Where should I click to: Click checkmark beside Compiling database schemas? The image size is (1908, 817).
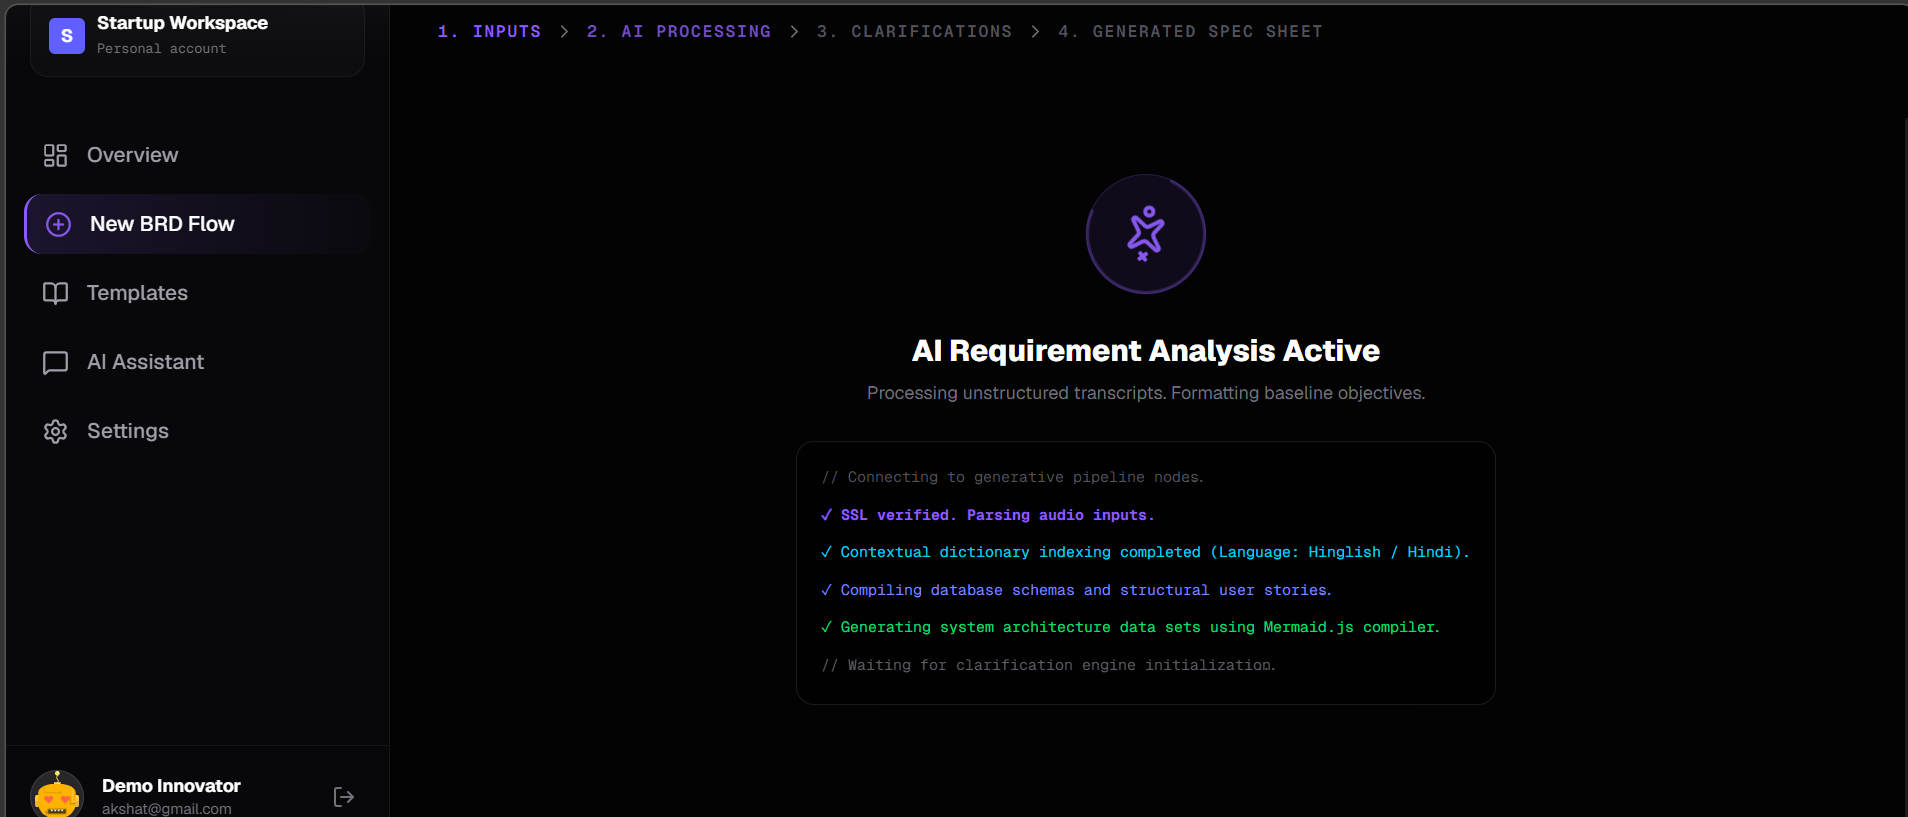[x=826, y=590]
